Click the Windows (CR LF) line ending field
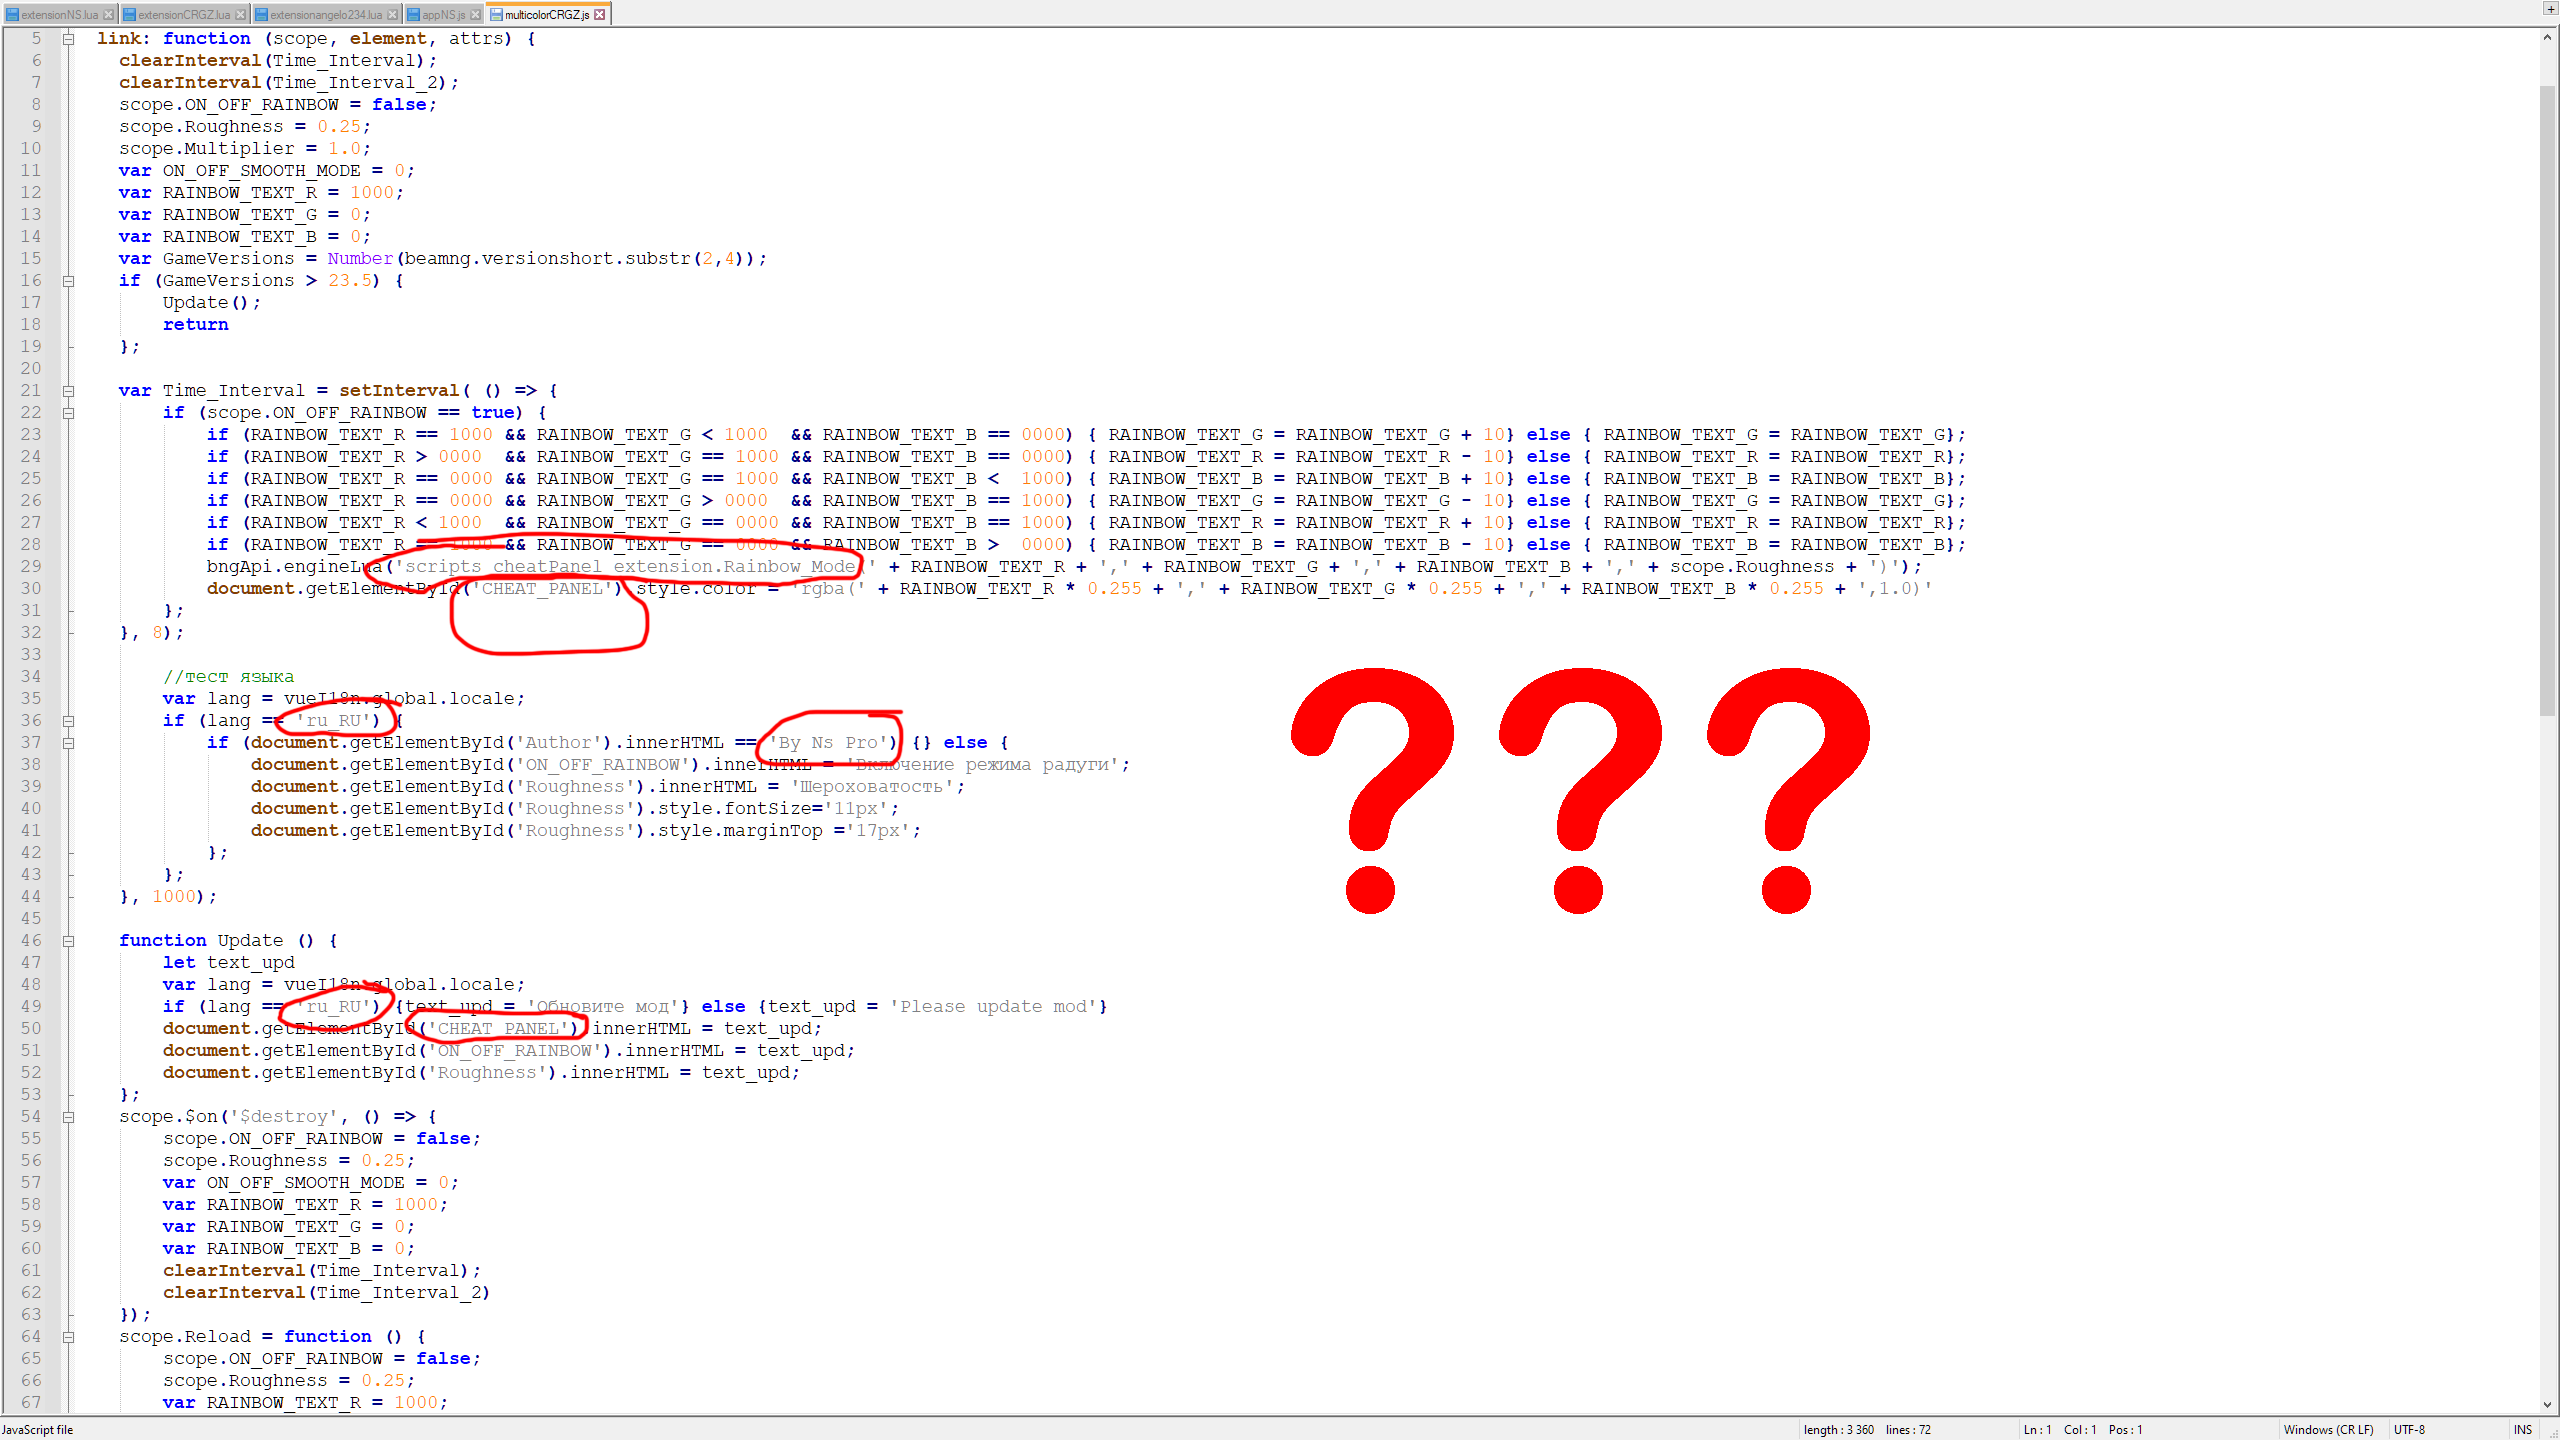Image resolution: width=2560 pixels, height=1440 pixels. 2327,1430
